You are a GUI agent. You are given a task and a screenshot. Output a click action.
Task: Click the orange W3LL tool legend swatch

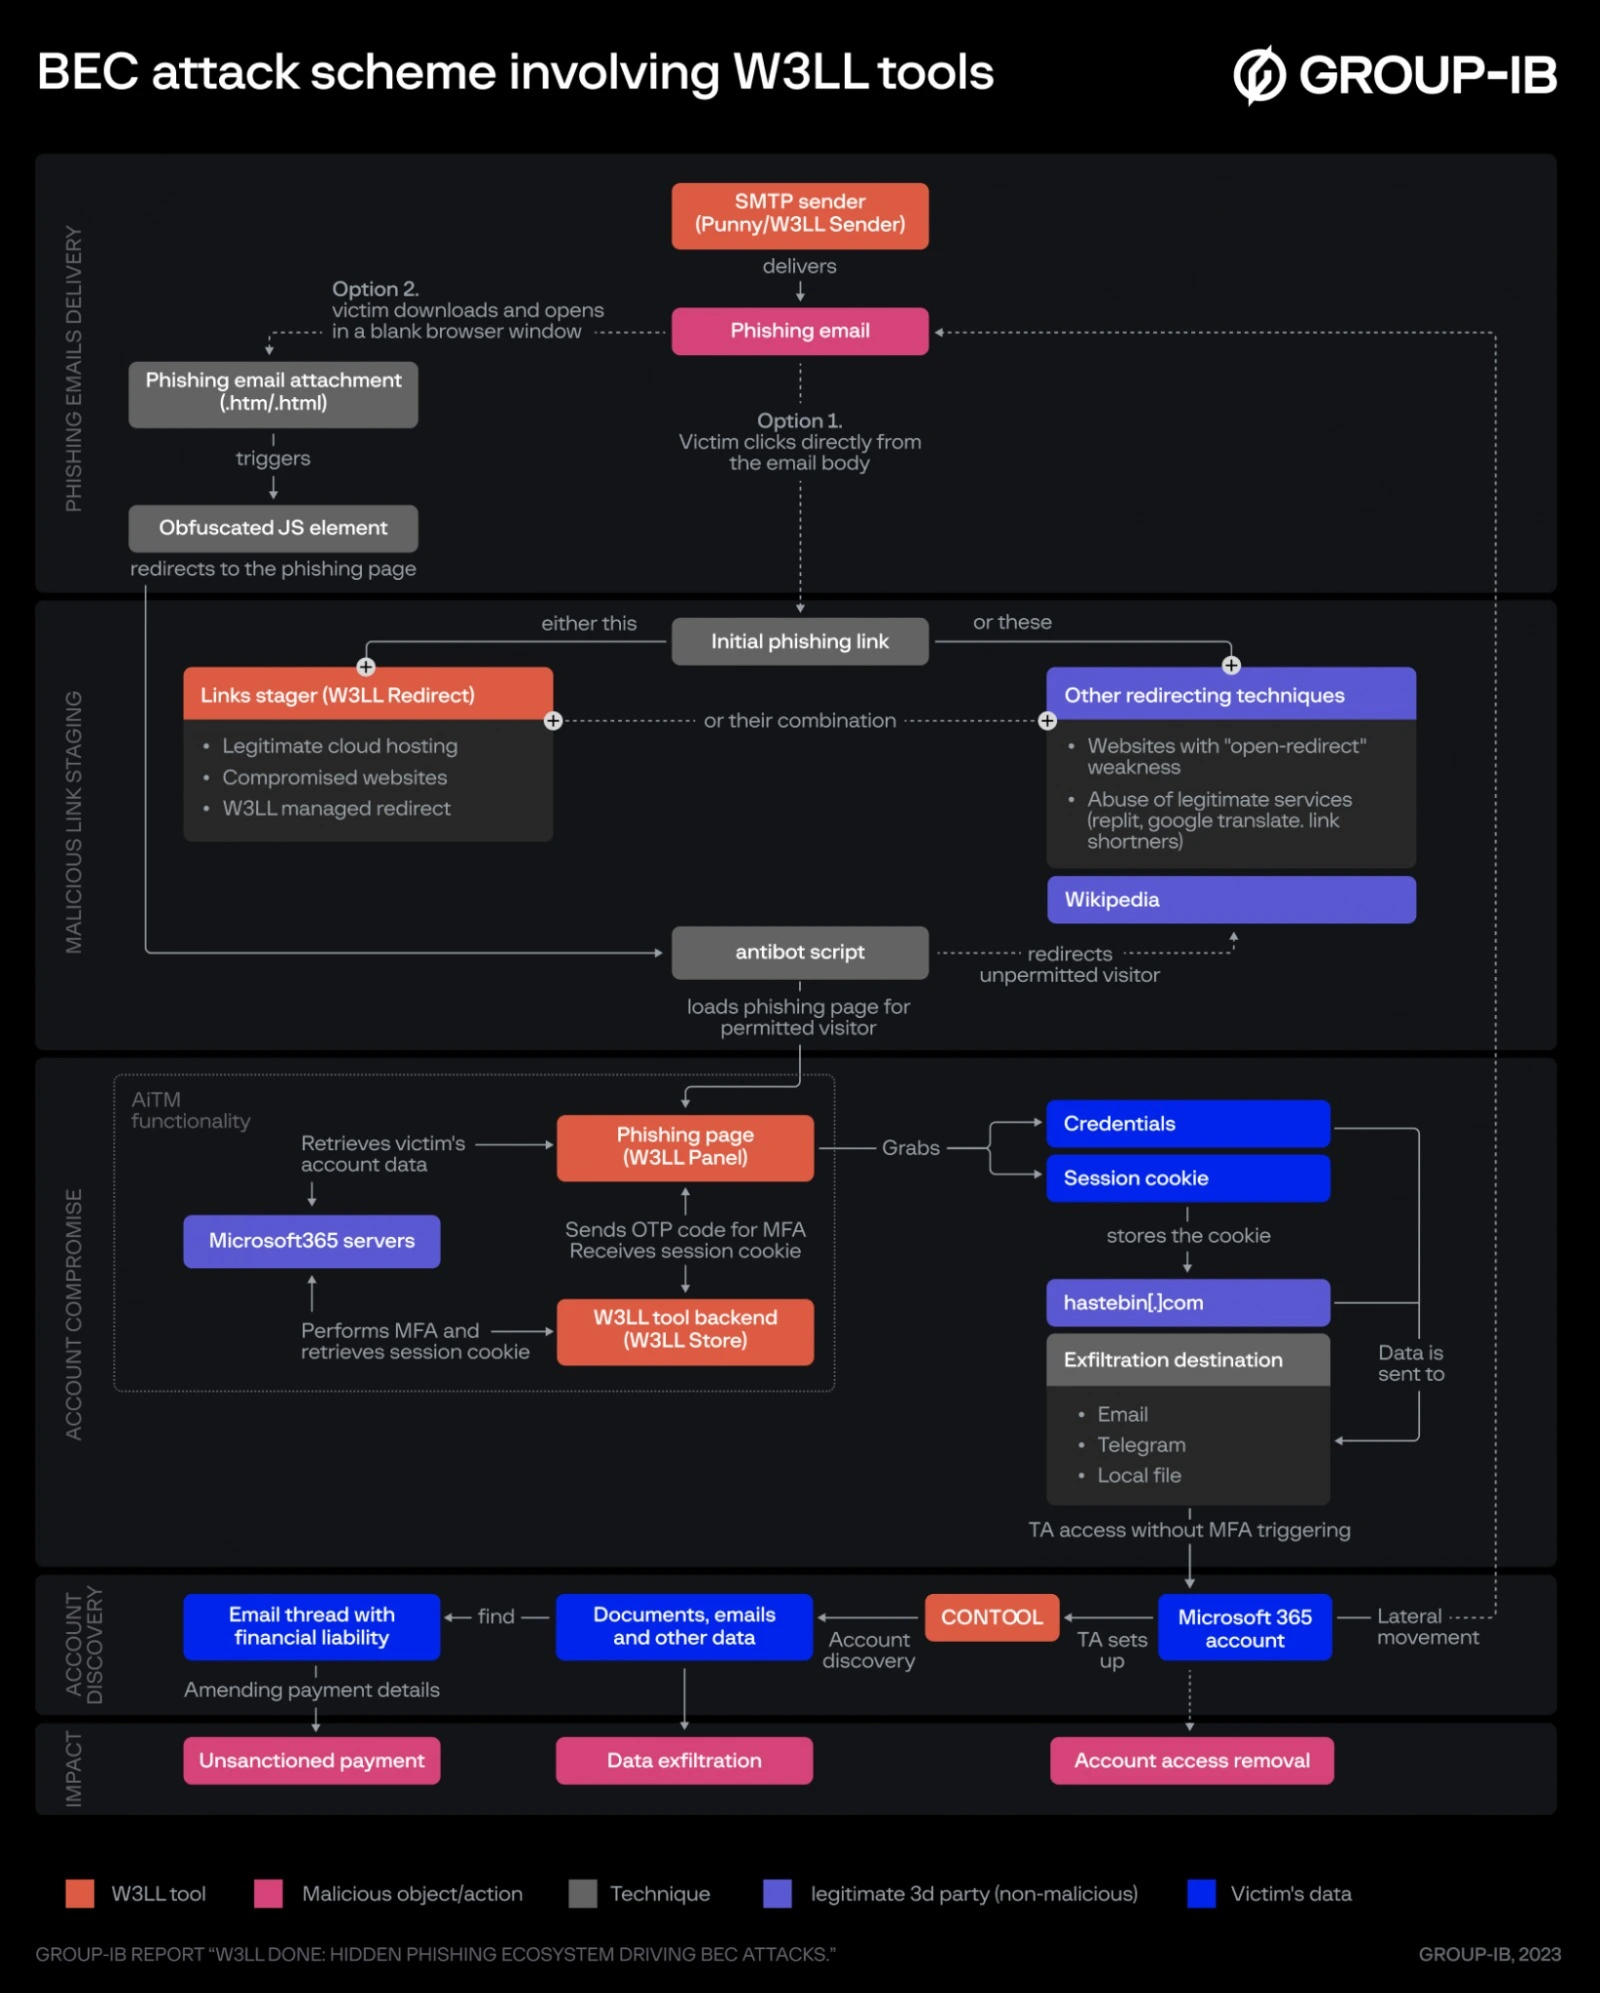[80, 1893]
